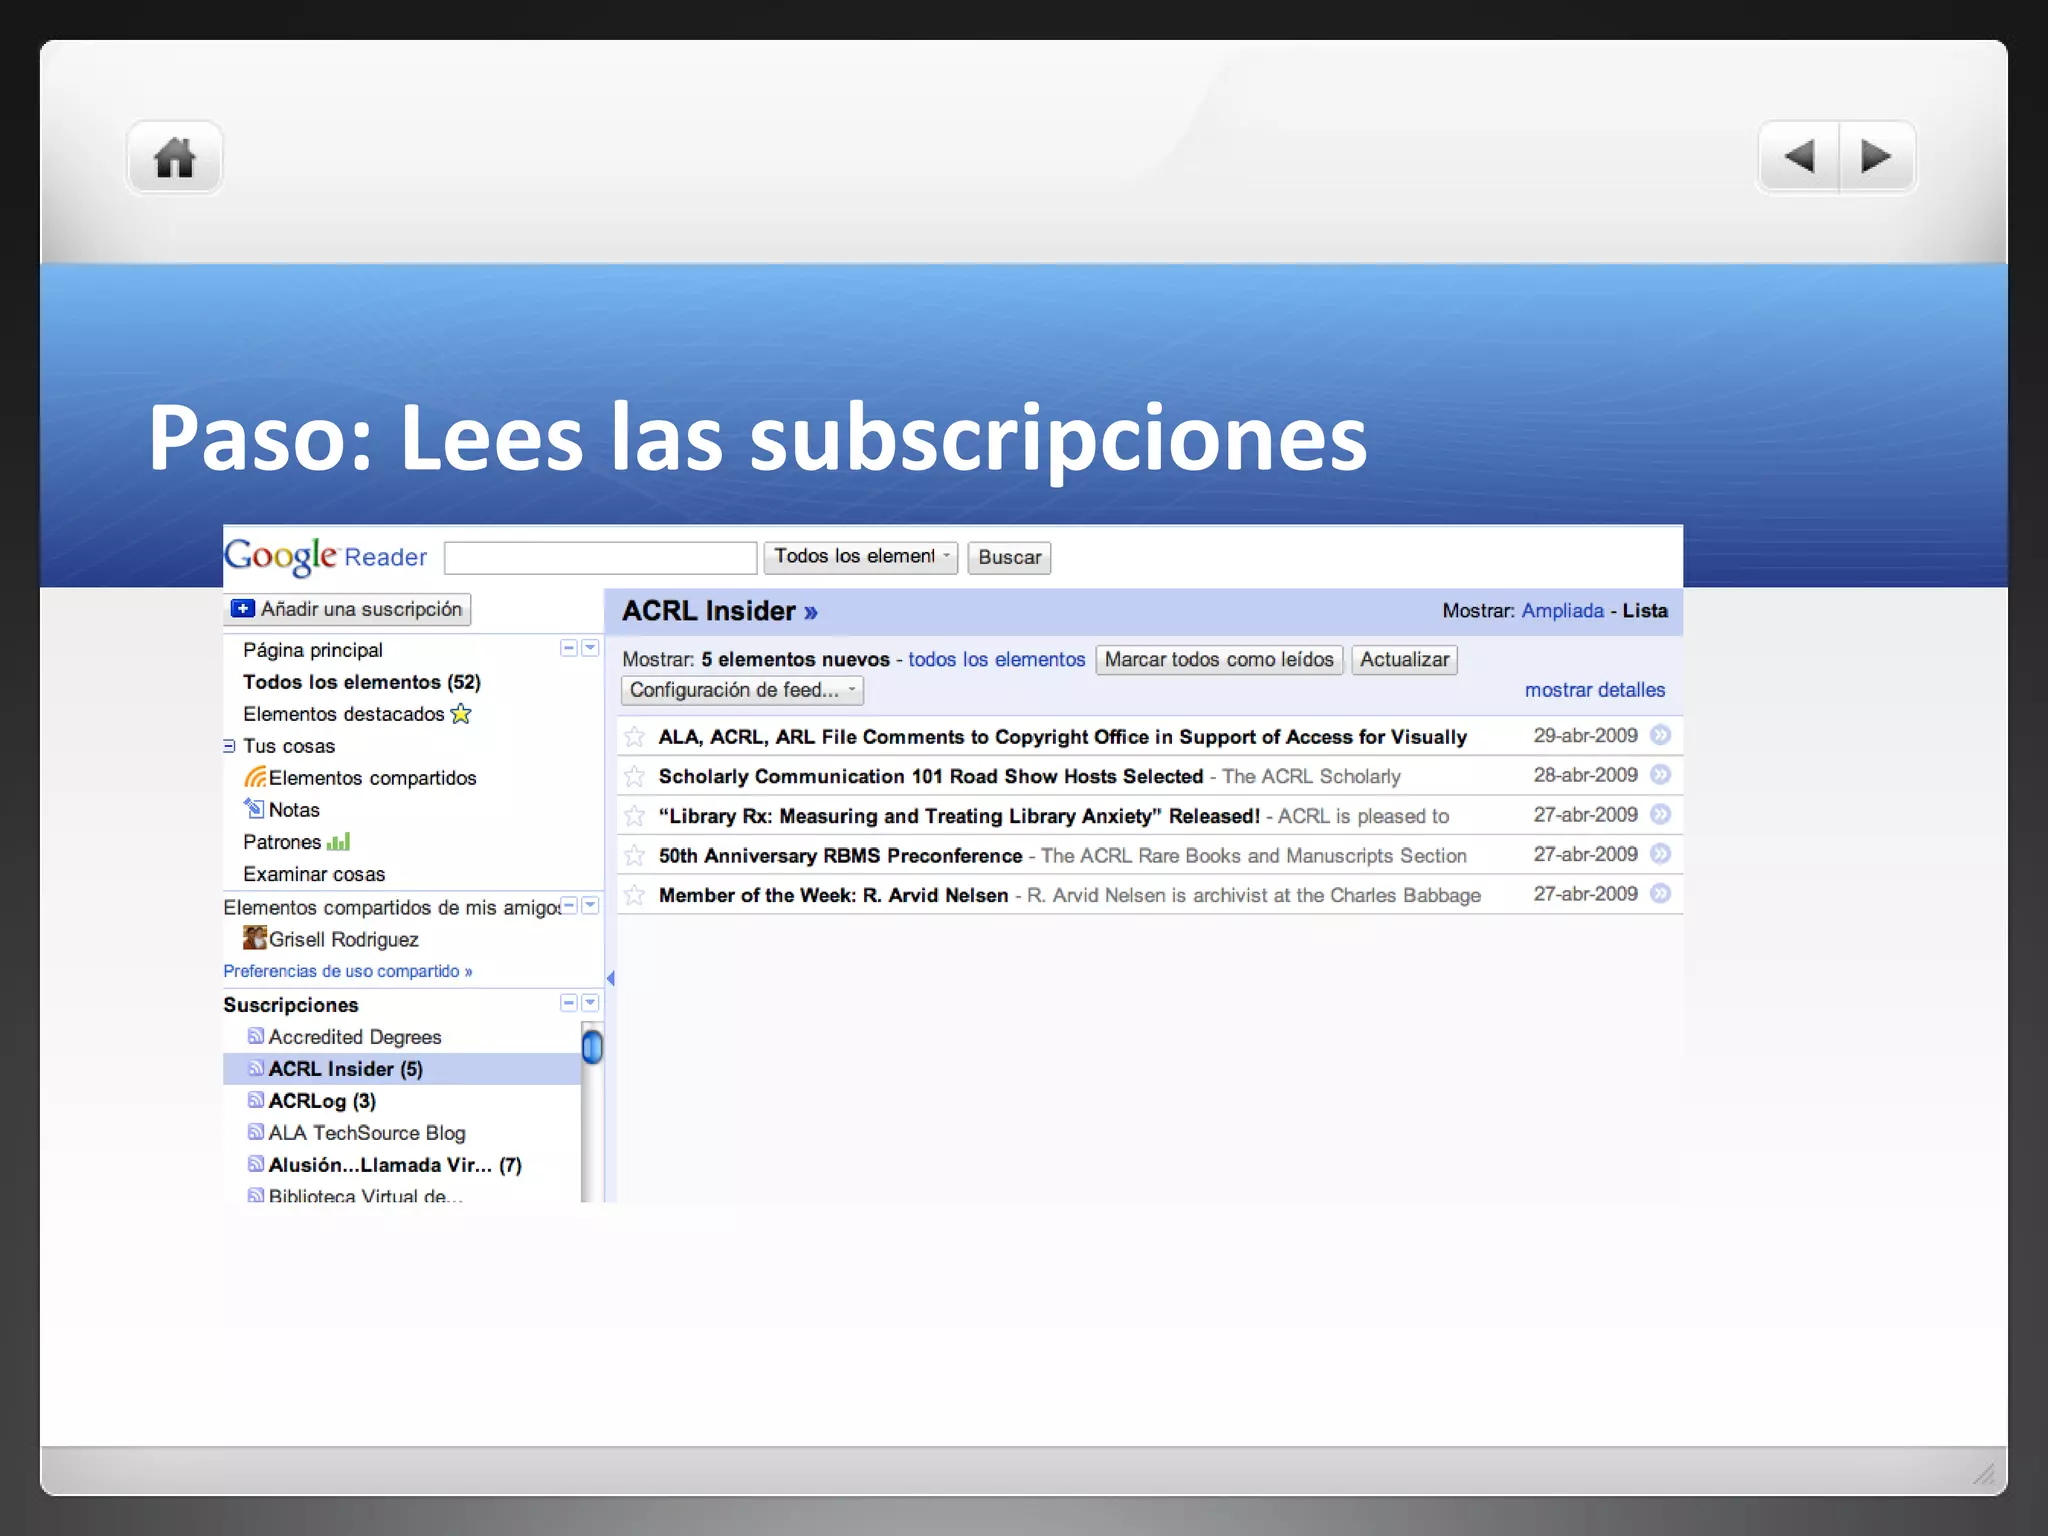2048x1536 pixels.
Task: Click the feed icon beside ACRL Insider
Action: point(256,1068)
